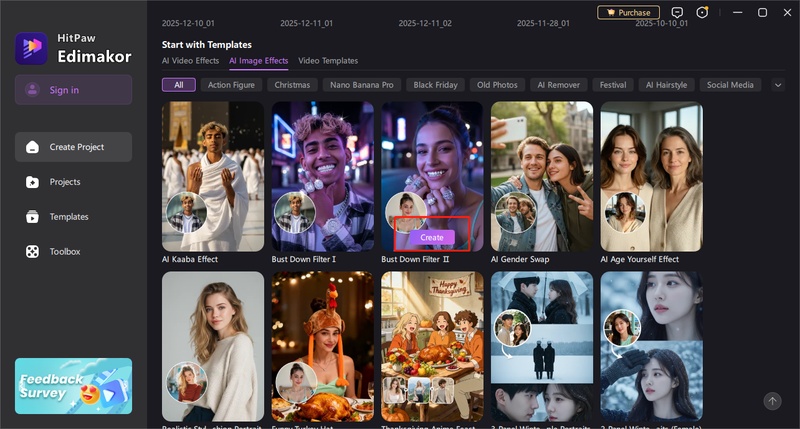This screenshot has width=800, height=429.
Task: Click the scroll-to-top arrow icon
Action: (x=771, y=401)
